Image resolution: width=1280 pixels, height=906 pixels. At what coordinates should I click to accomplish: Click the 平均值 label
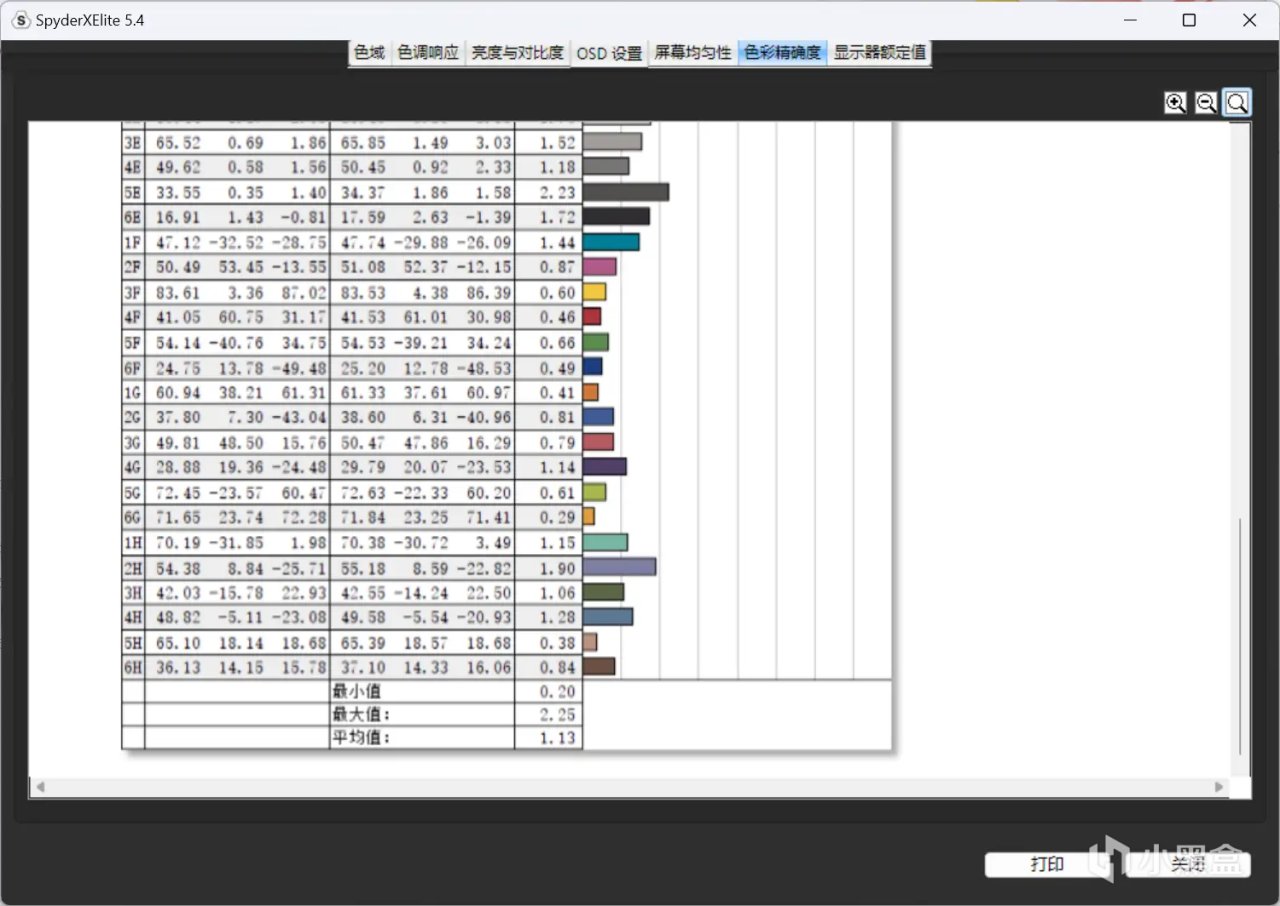click(x=360, y=738)
